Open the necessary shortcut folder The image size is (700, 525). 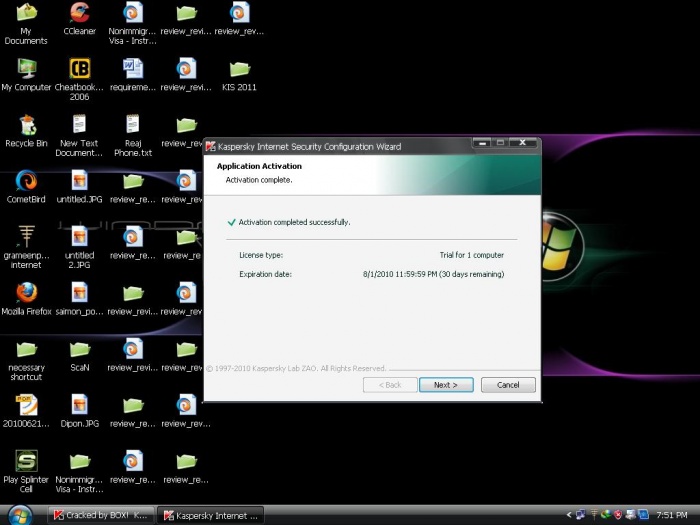tap(26, 359)
